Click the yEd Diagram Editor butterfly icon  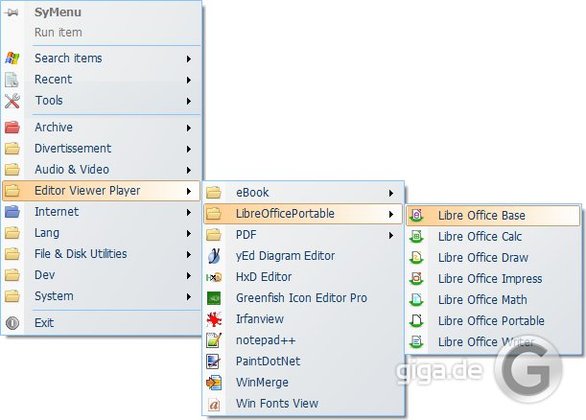[x=214, y=256]
